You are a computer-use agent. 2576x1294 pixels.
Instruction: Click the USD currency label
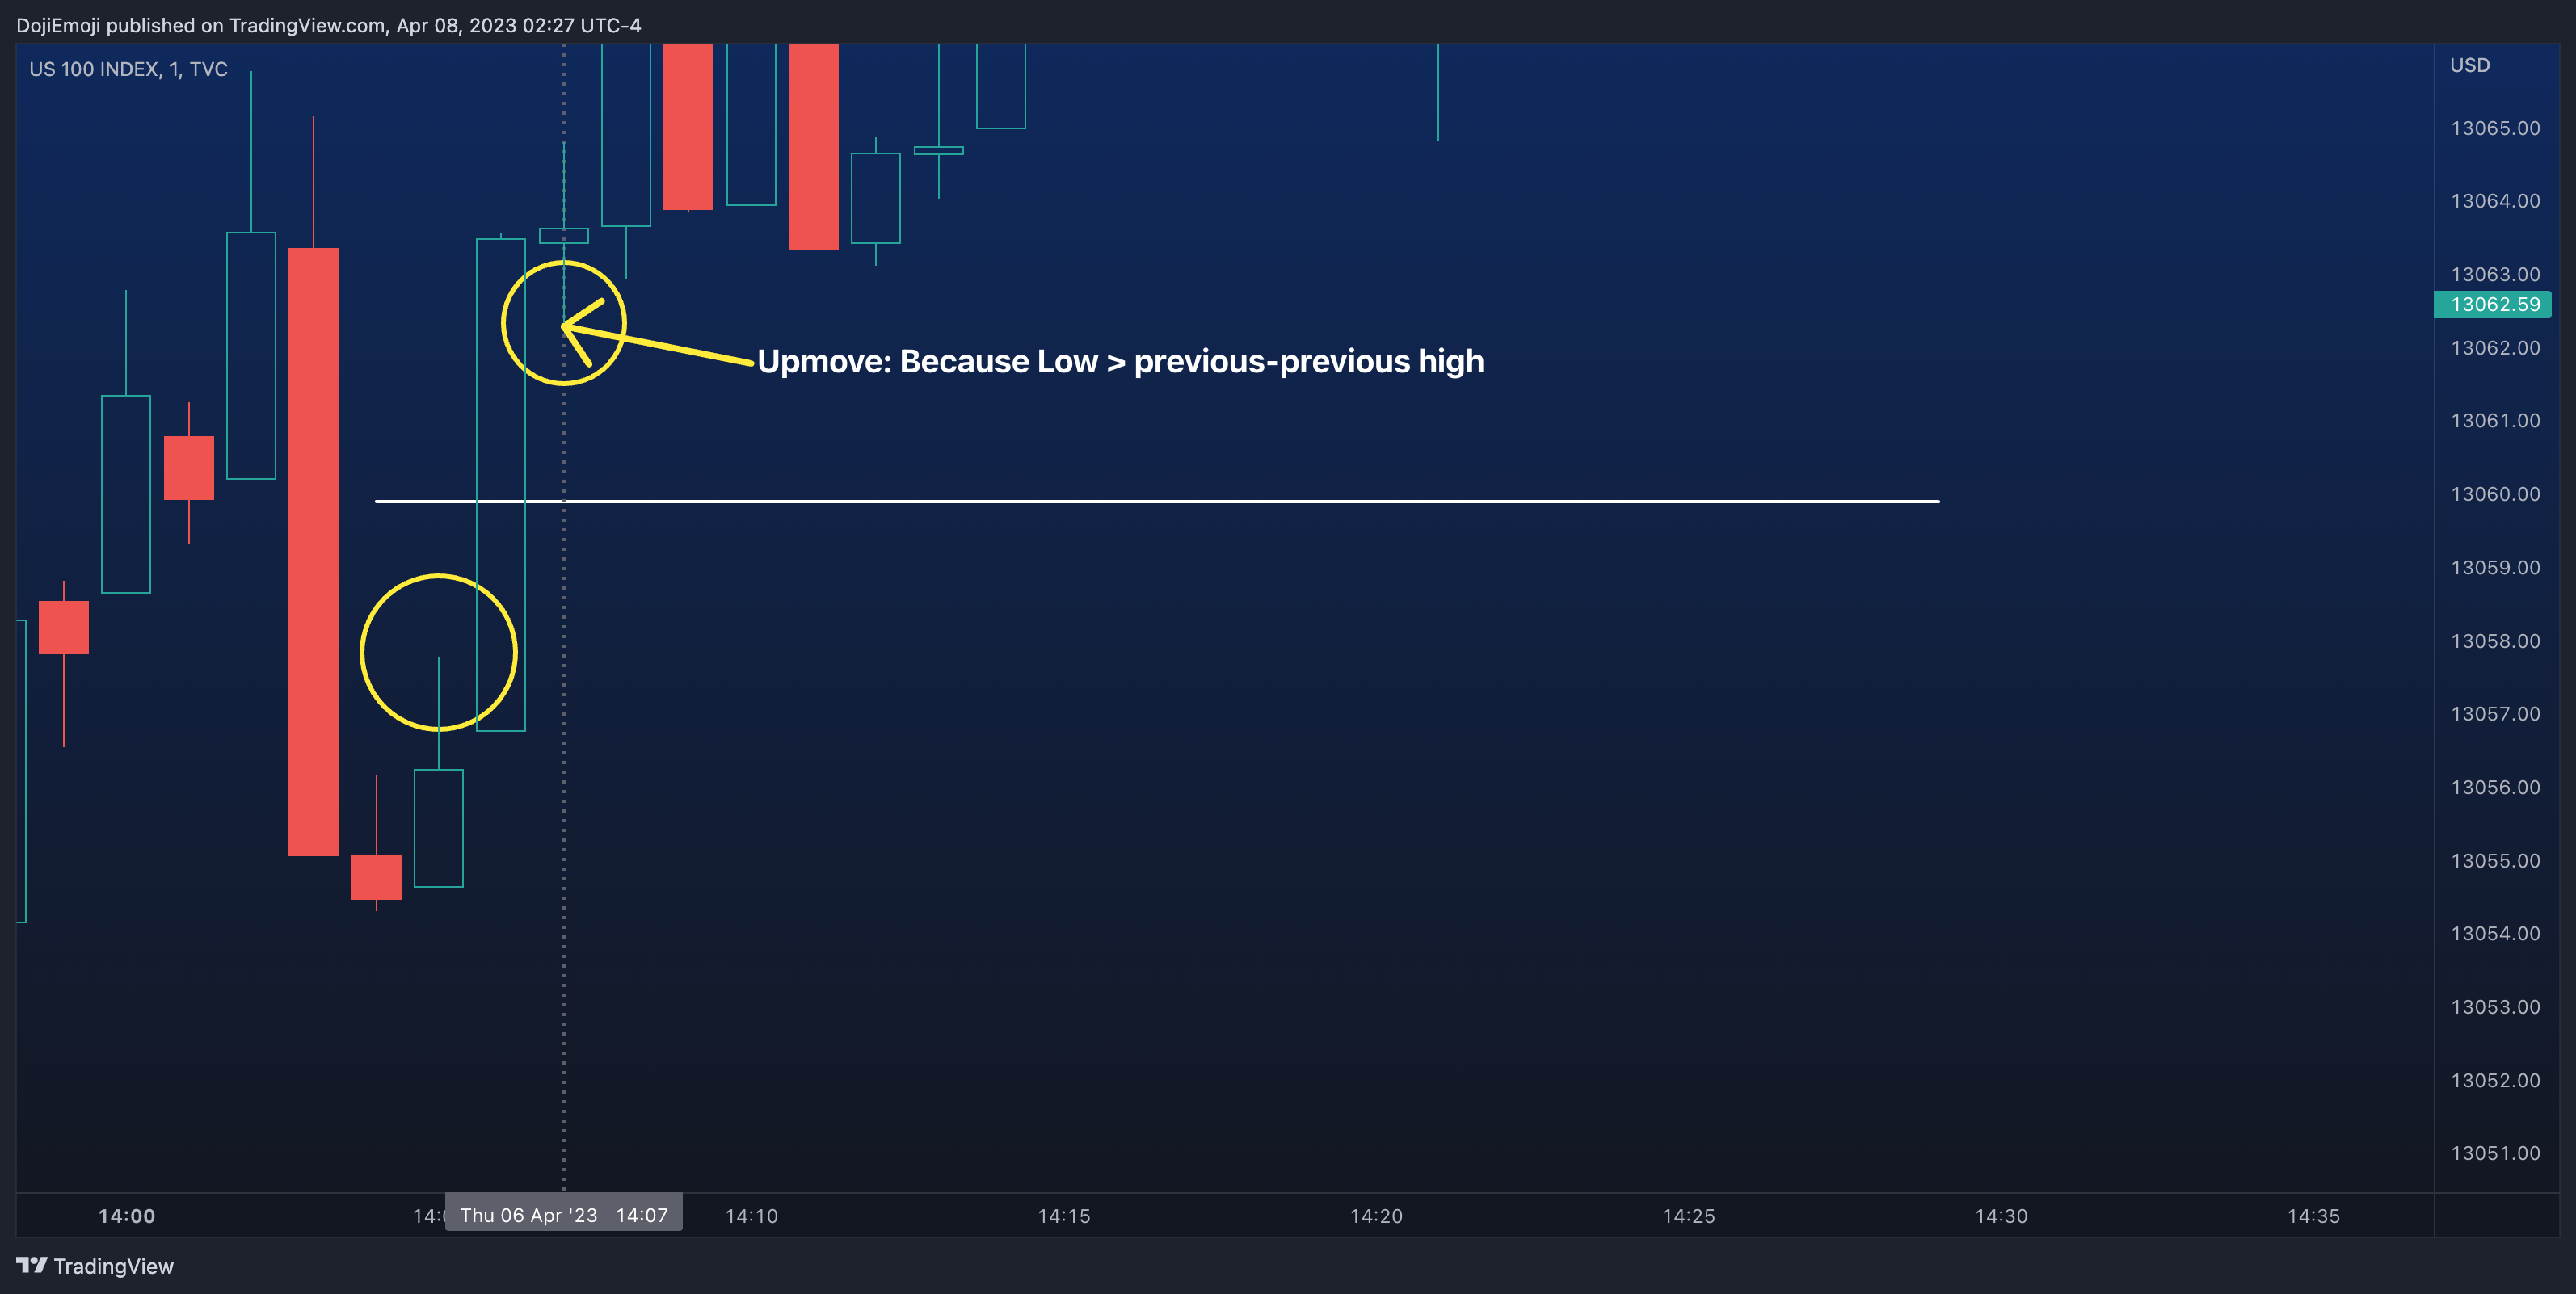(2469, 65)
